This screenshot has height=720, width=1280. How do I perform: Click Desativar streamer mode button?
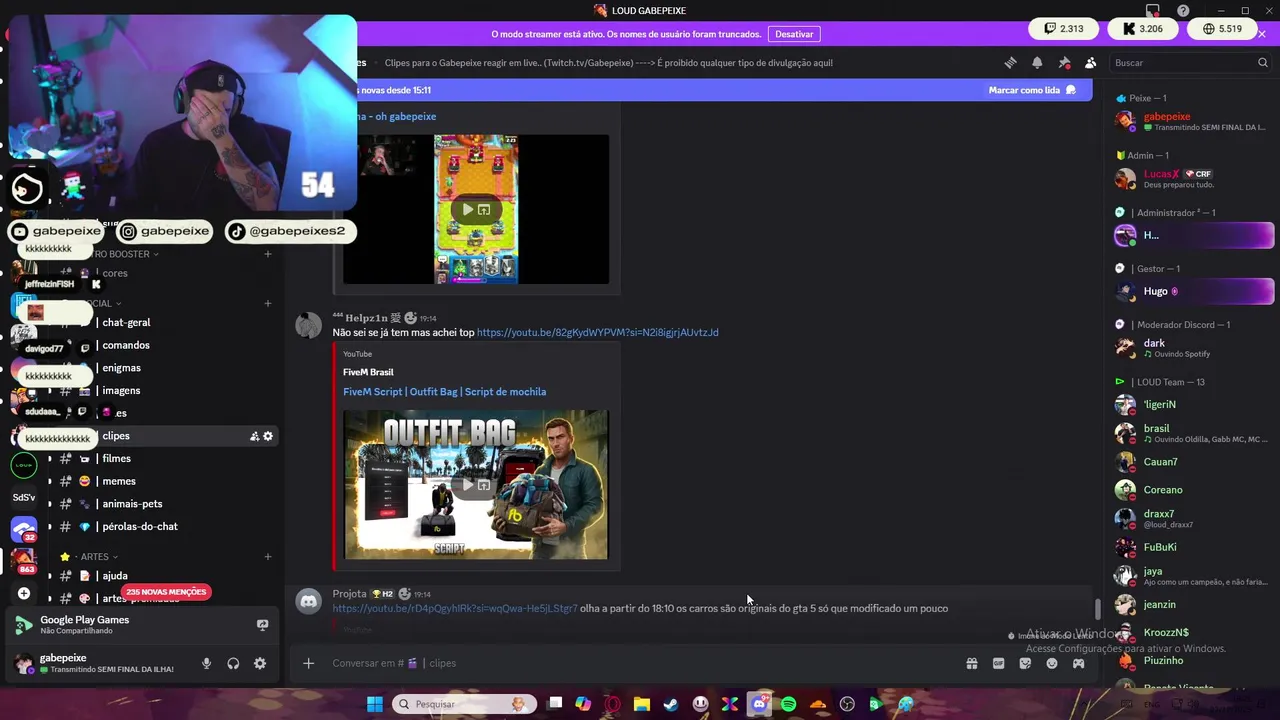click(x=794, y=34)
